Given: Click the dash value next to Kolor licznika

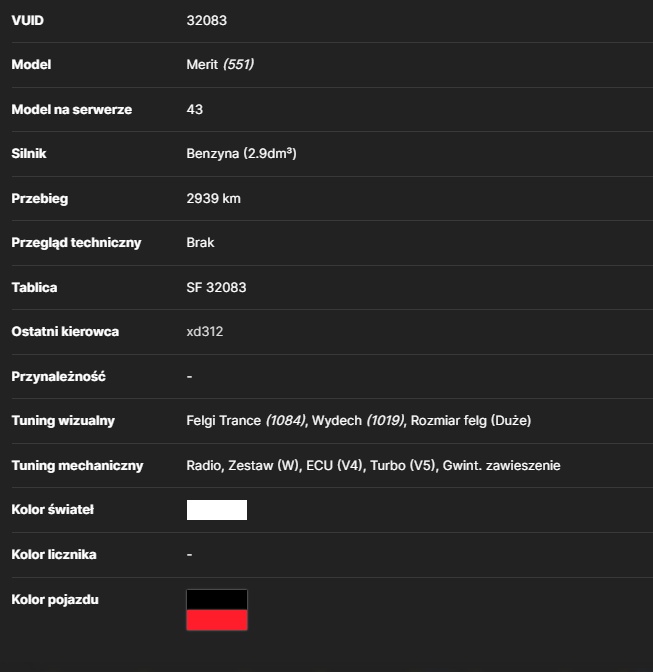Looking at the screenshot, I should 189,555.
